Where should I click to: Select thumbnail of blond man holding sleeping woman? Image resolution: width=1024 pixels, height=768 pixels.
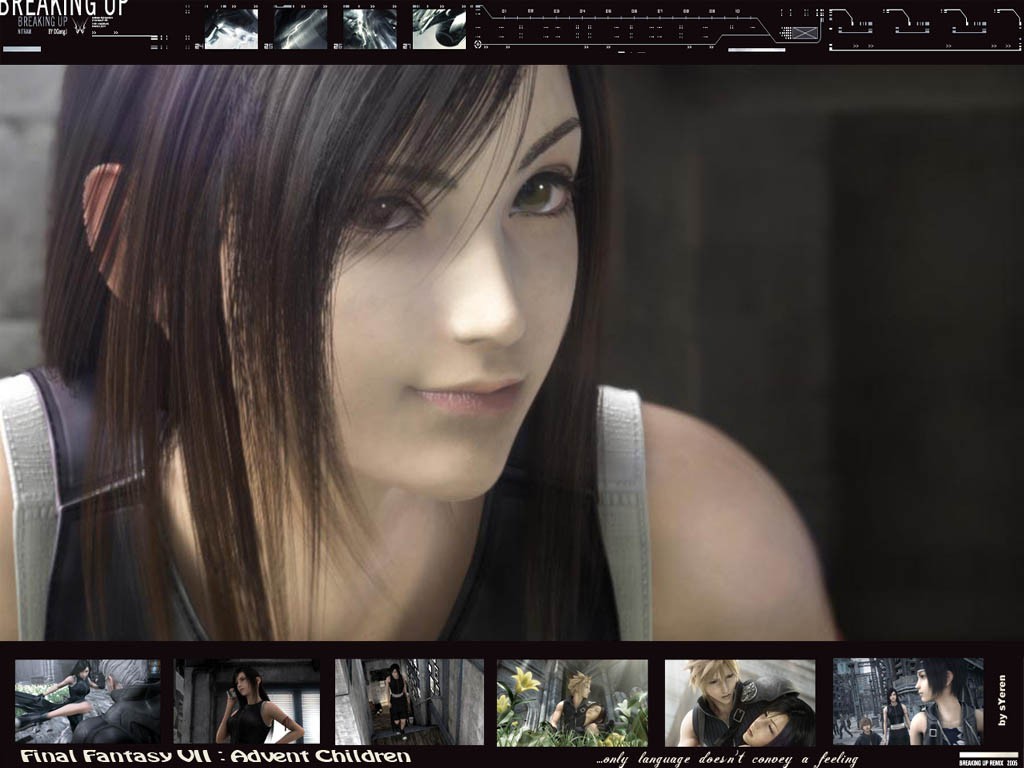[x=740, y=703]
